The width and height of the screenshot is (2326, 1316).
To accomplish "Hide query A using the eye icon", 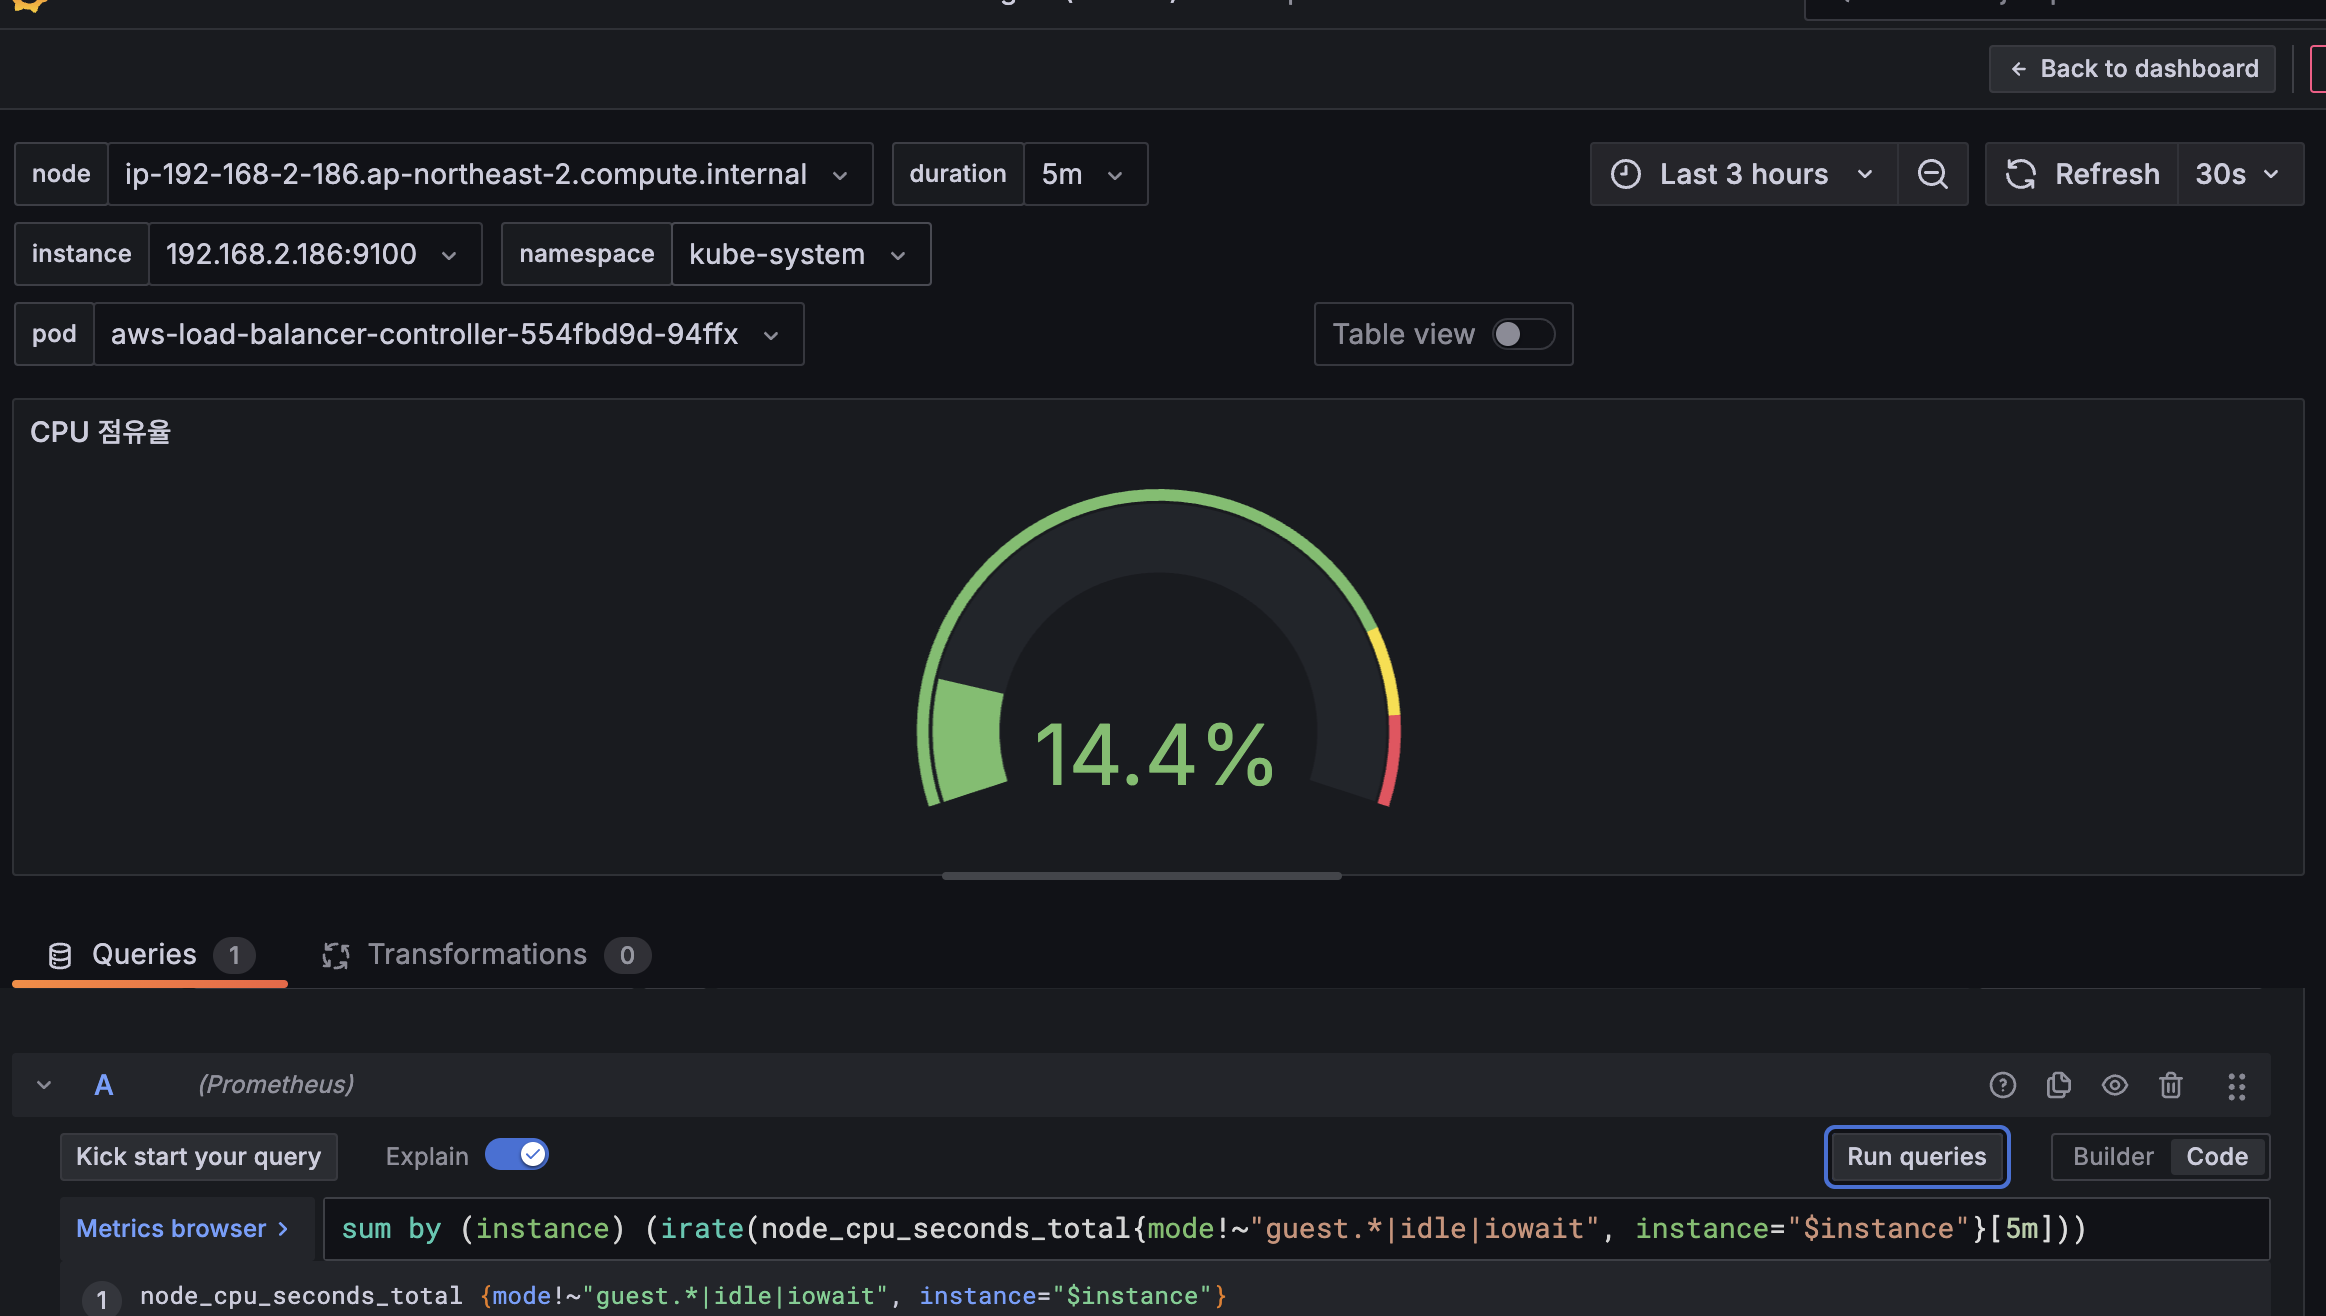I will tap(2114, 1085).
